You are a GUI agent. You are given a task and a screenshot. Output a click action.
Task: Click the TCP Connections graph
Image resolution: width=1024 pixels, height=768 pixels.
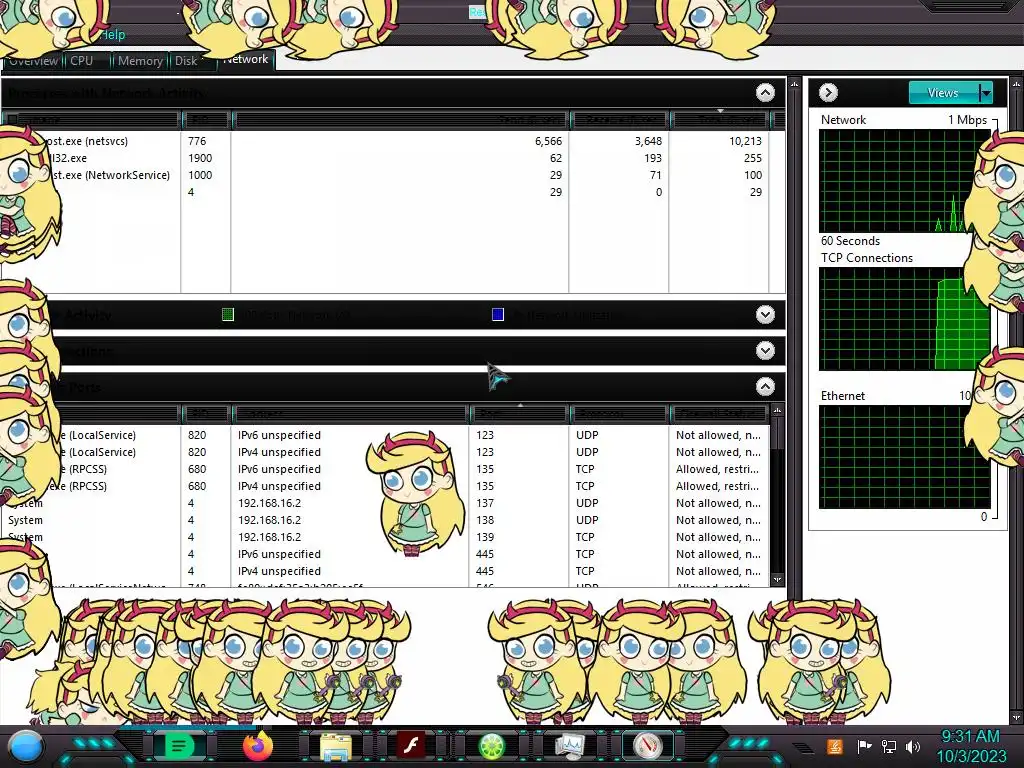pos(904,319)
